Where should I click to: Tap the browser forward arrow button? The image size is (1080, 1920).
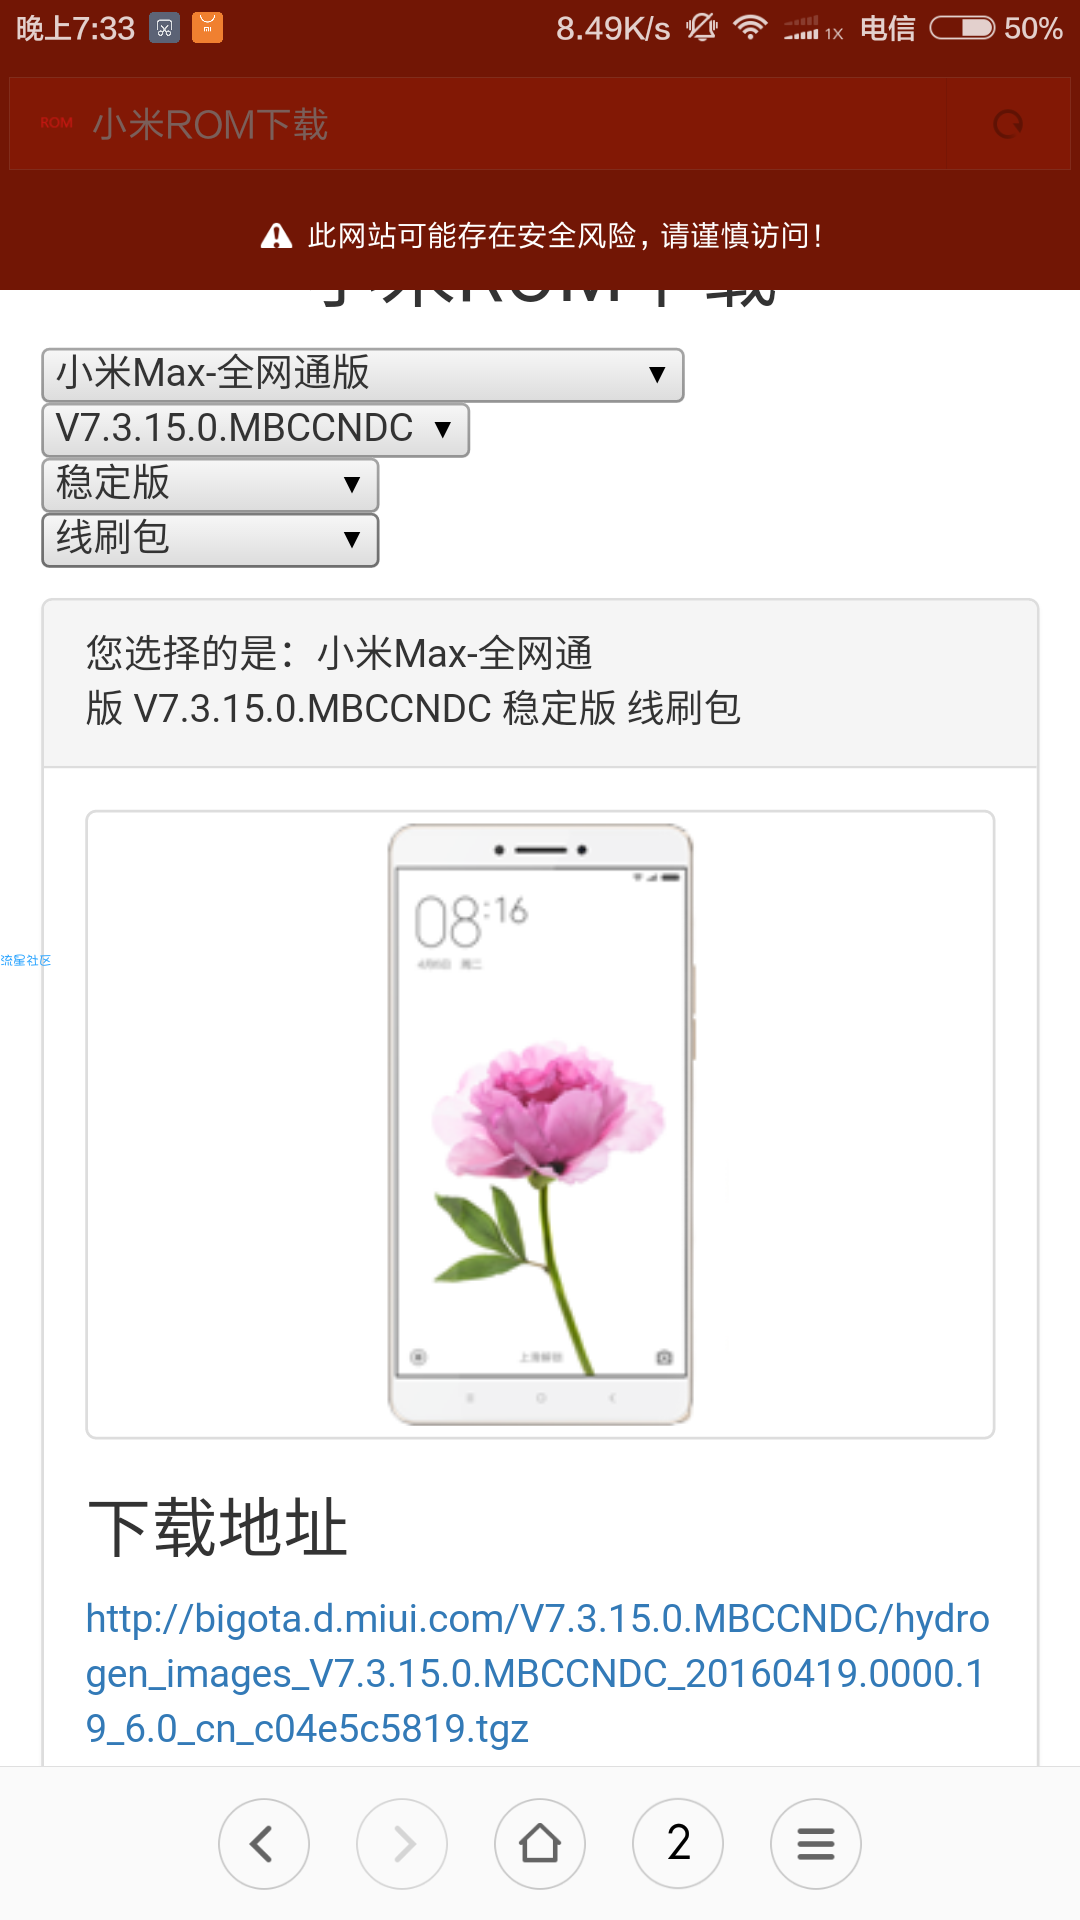click(402, 1843)
